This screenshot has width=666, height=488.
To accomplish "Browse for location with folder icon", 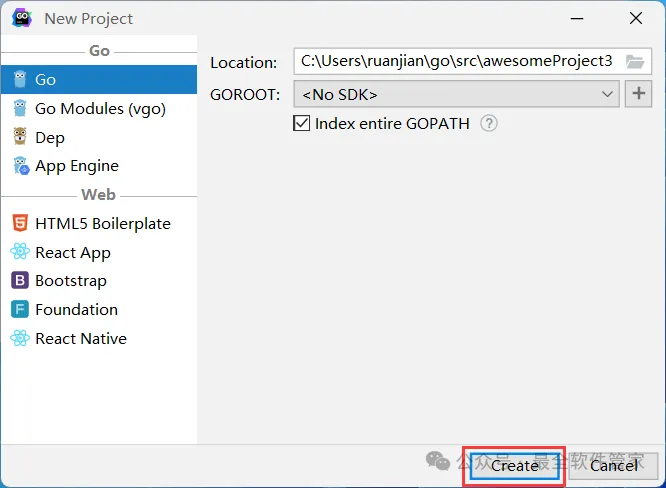I will [635, 62].
